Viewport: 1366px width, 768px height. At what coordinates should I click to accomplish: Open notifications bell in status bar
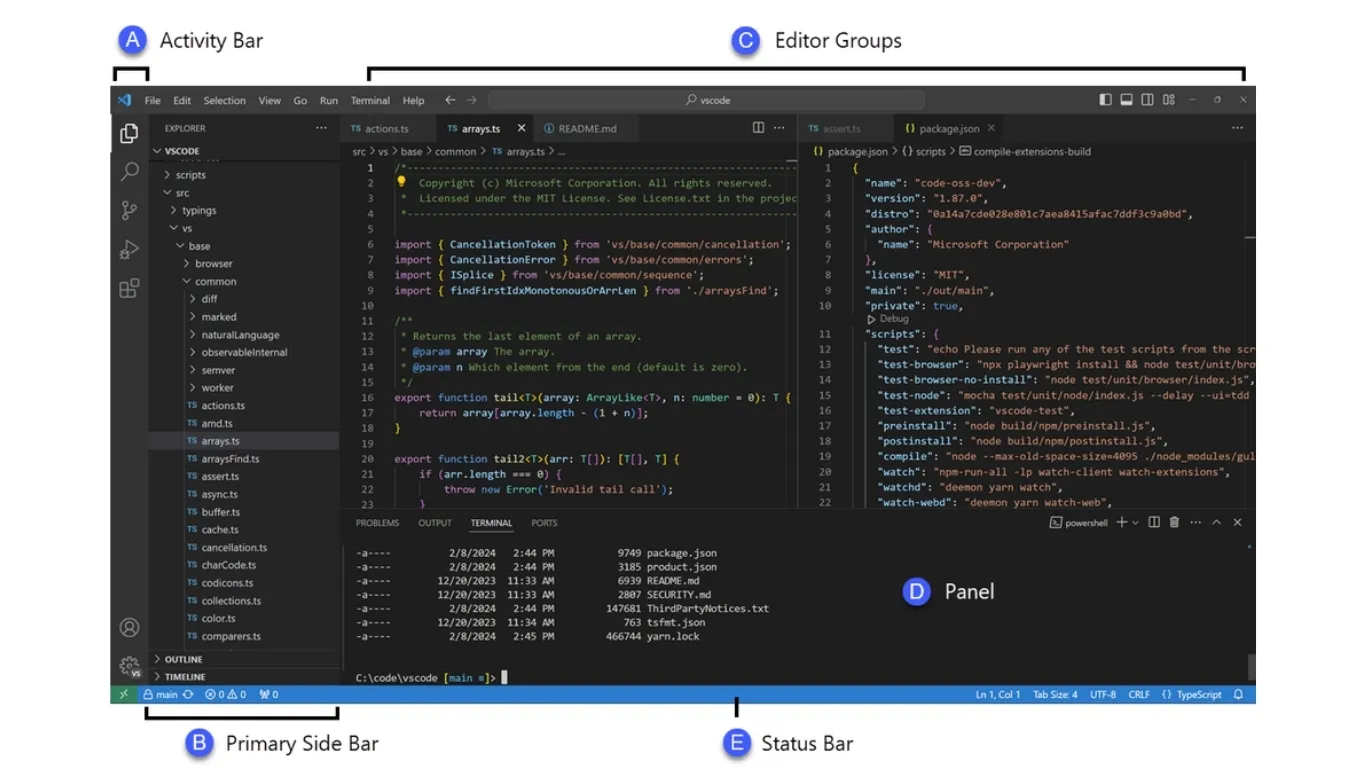(x=1238, y=694)
